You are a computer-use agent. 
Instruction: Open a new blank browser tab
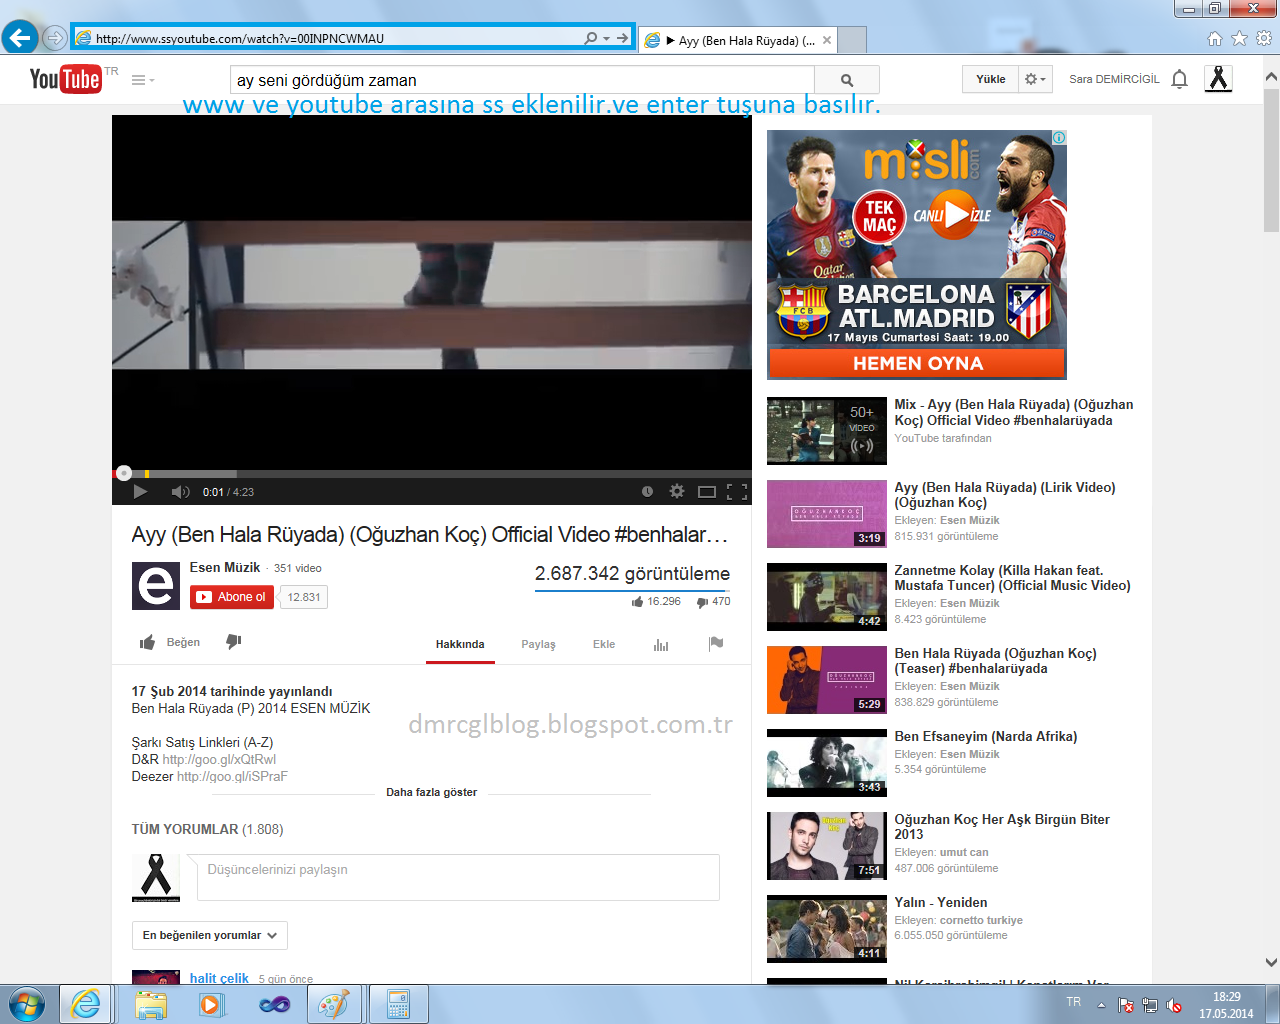coord(852,40)
